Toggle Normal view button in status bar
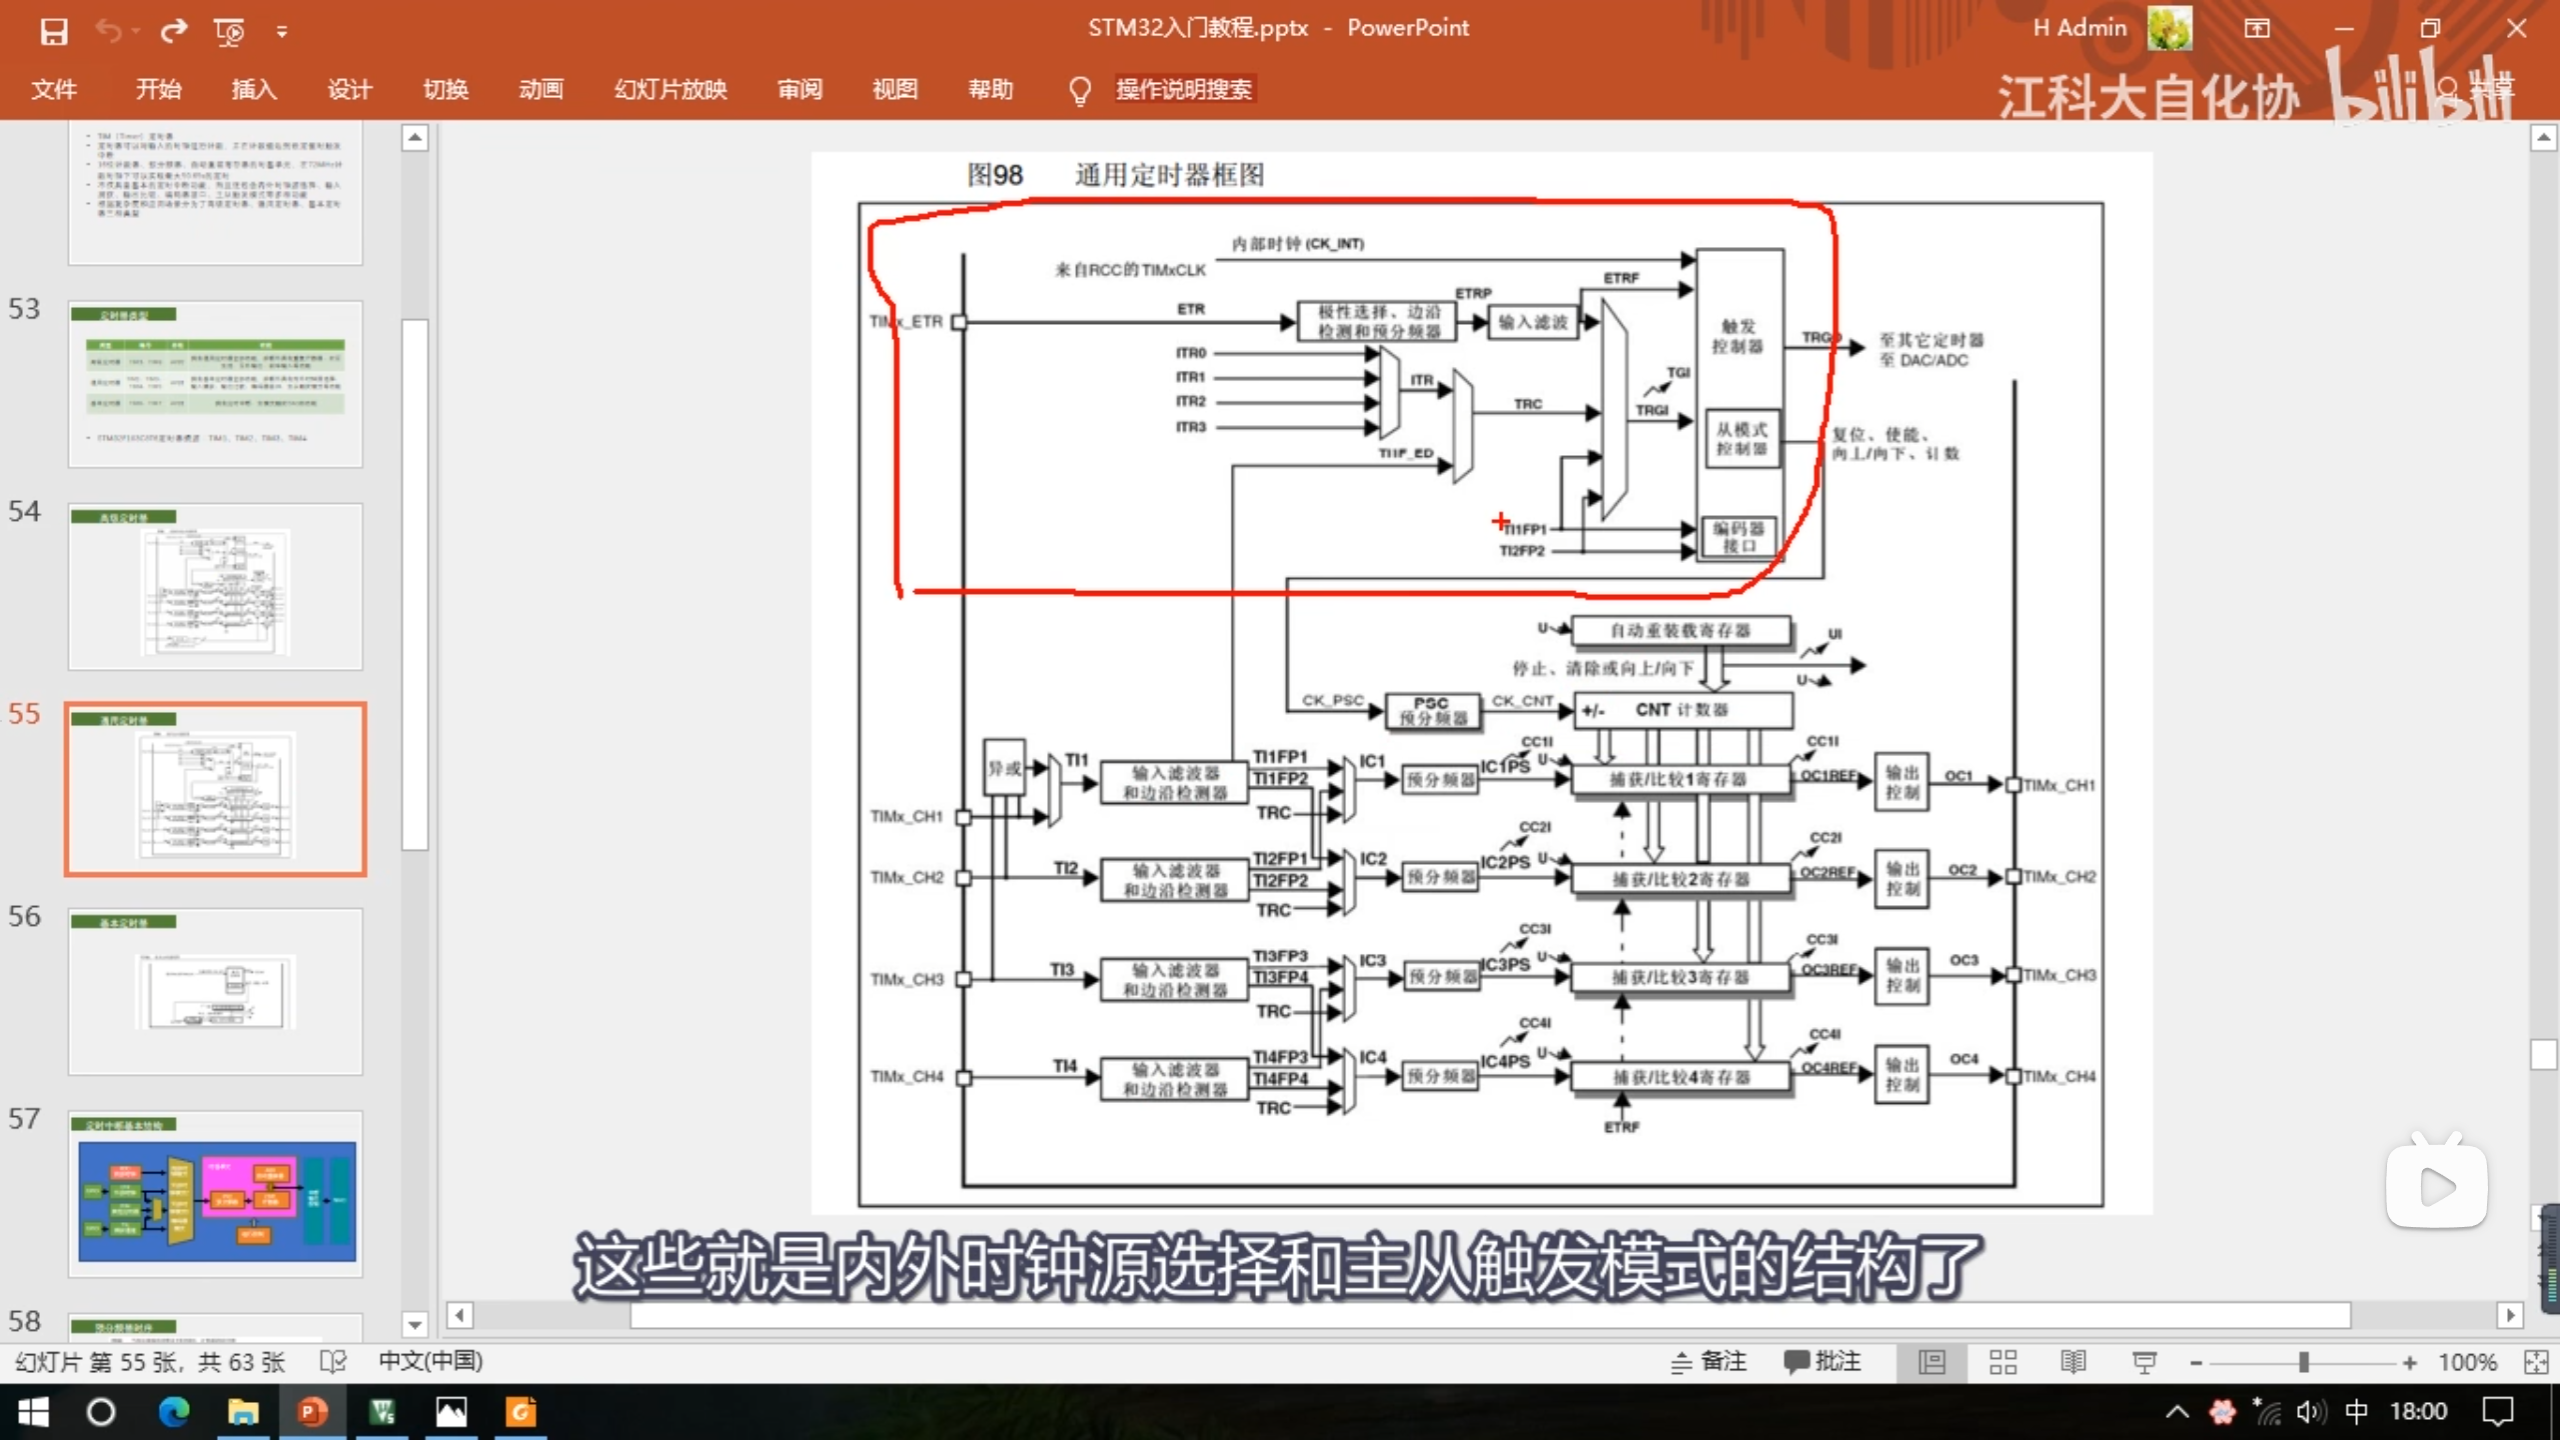 click(x=1932, y=1361)
